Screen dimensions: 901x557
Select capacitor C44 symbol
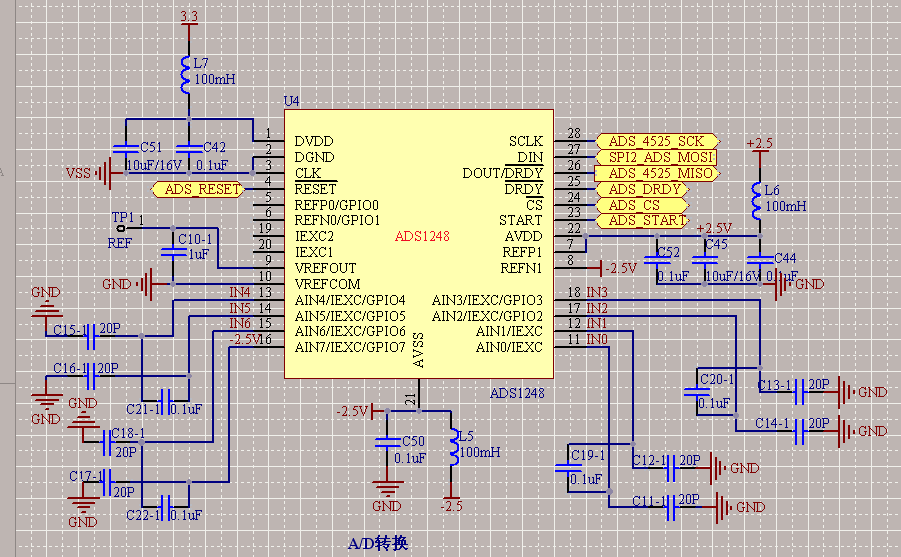760,260
